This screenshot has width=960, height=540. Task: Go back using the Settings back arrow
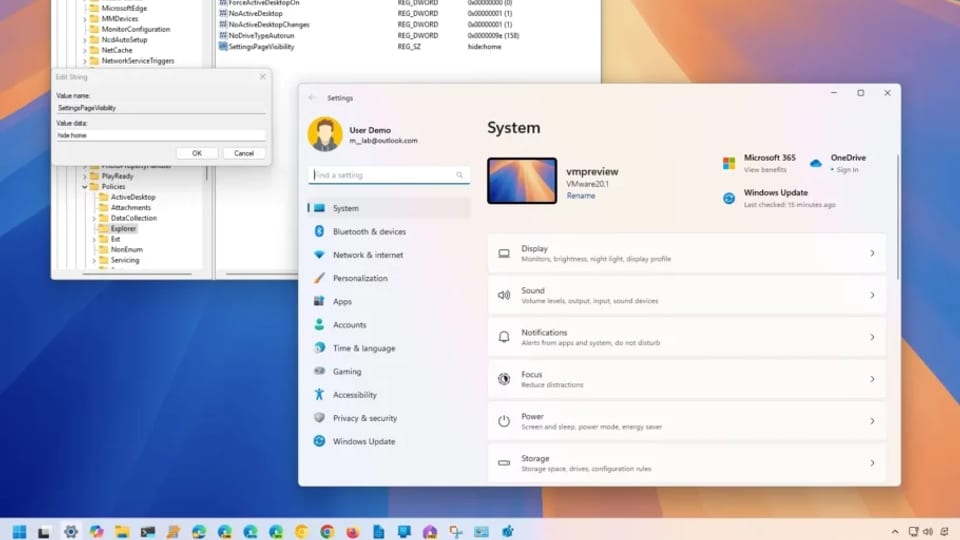tap(312, 98)
